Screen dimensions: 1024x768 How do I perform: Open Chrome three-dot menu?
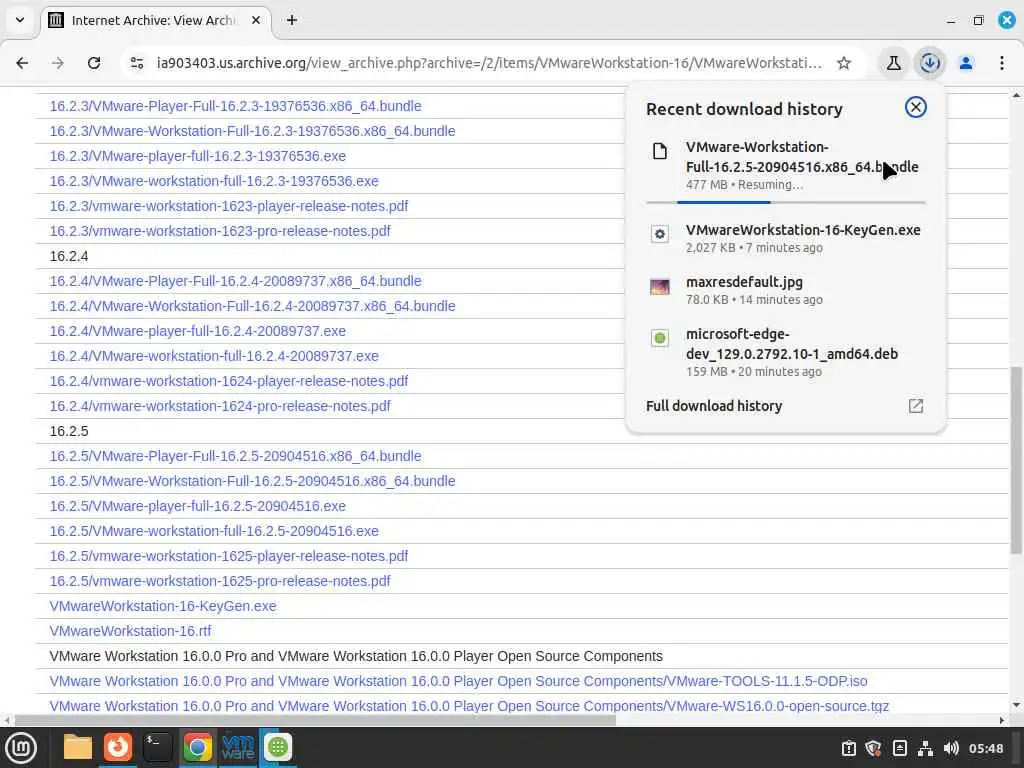pyautogui.click(x=1002, y=63)
